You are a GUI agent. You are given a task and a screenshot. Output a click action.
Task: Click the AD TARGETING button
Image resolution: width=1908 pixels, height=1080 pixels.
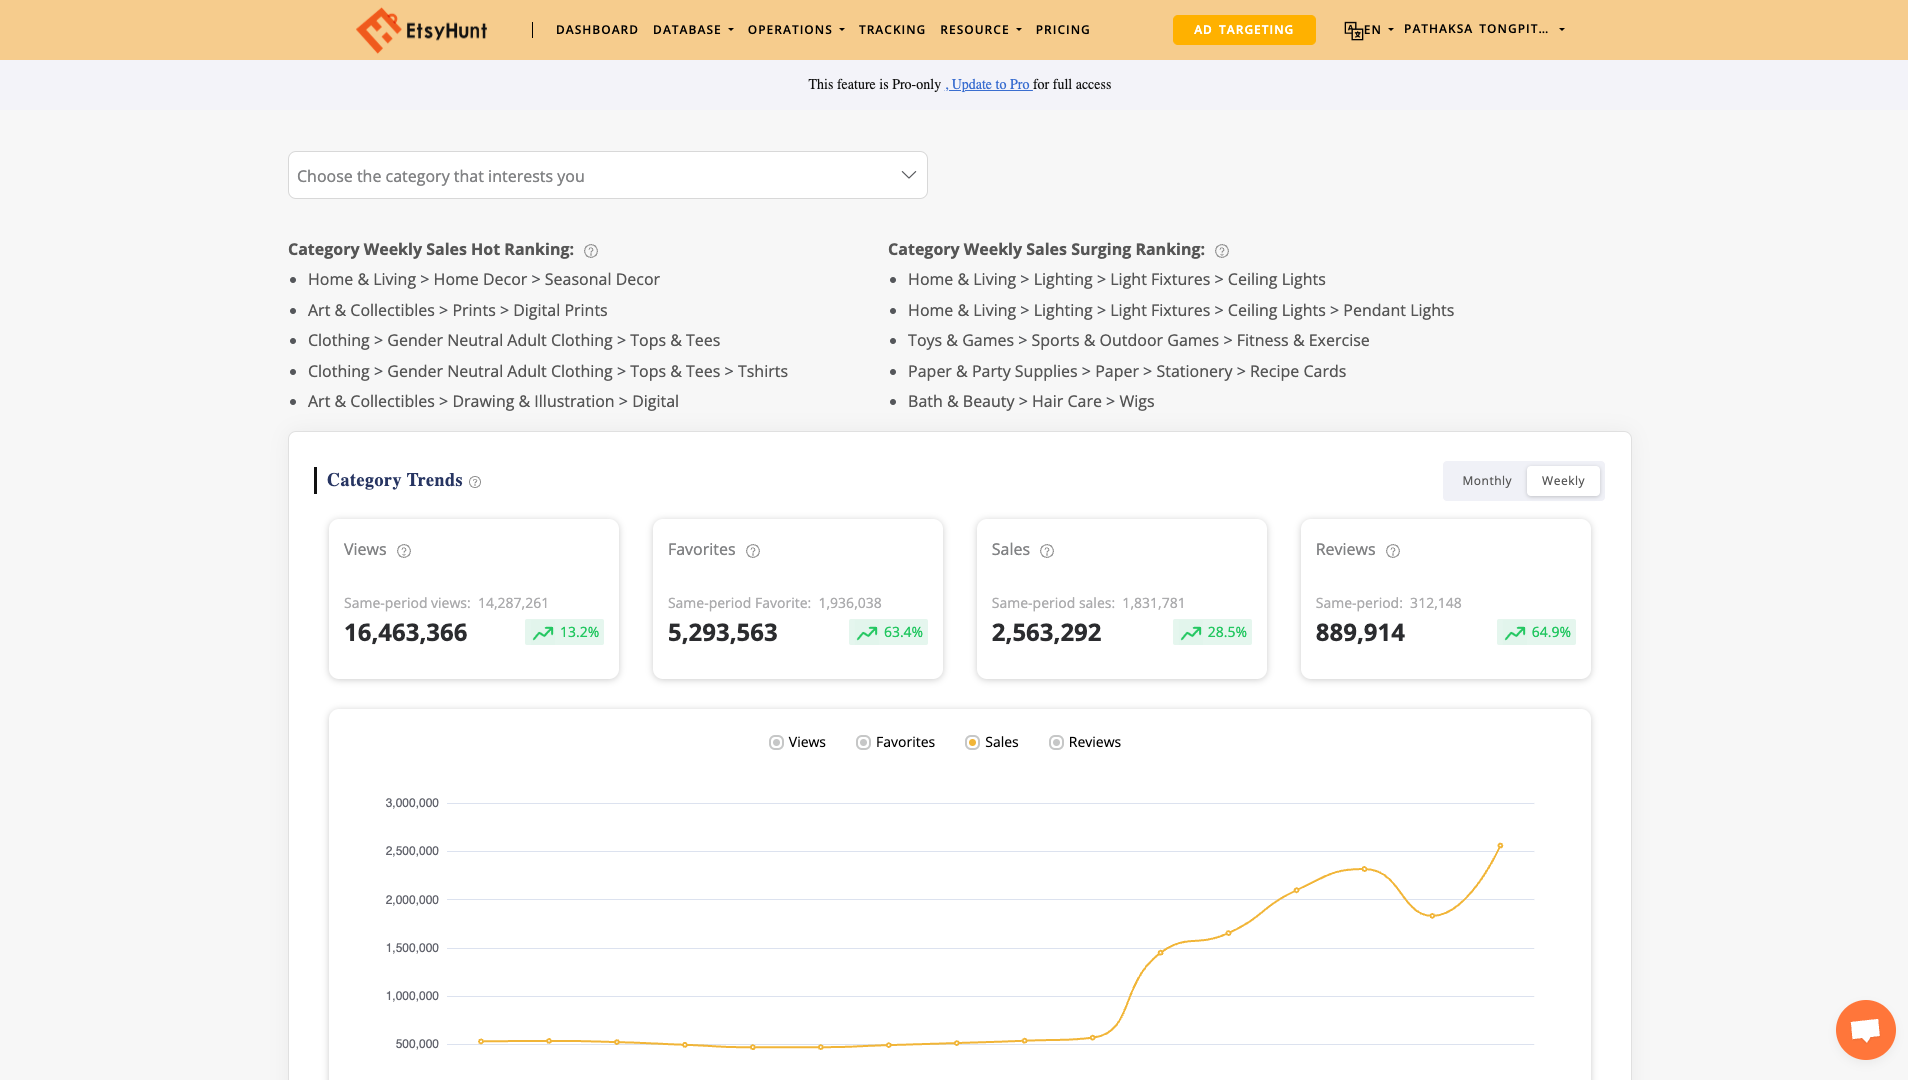1244,29
